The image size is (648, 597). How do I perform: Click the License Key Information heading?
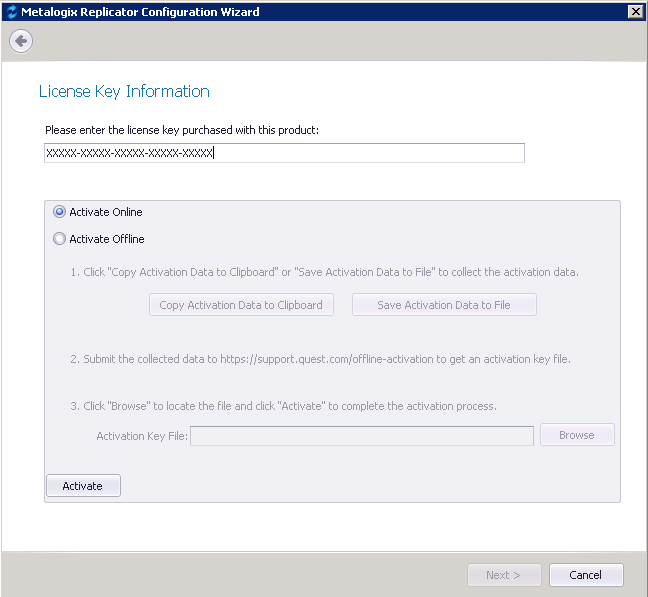click(124, 91)
